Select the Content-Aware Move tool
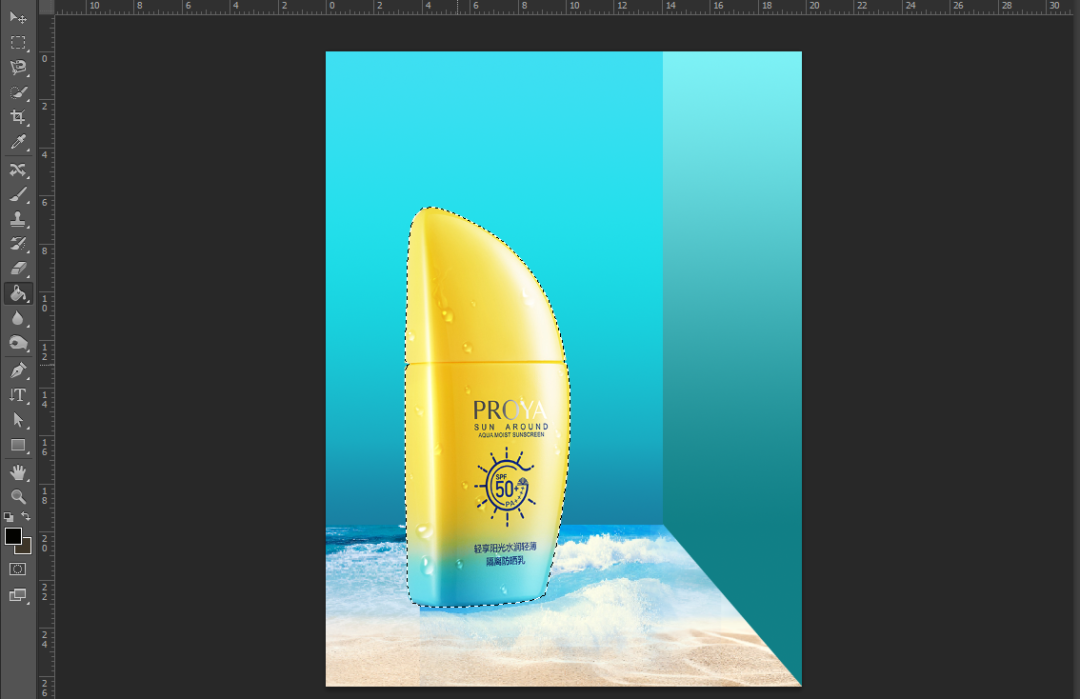 18,169
